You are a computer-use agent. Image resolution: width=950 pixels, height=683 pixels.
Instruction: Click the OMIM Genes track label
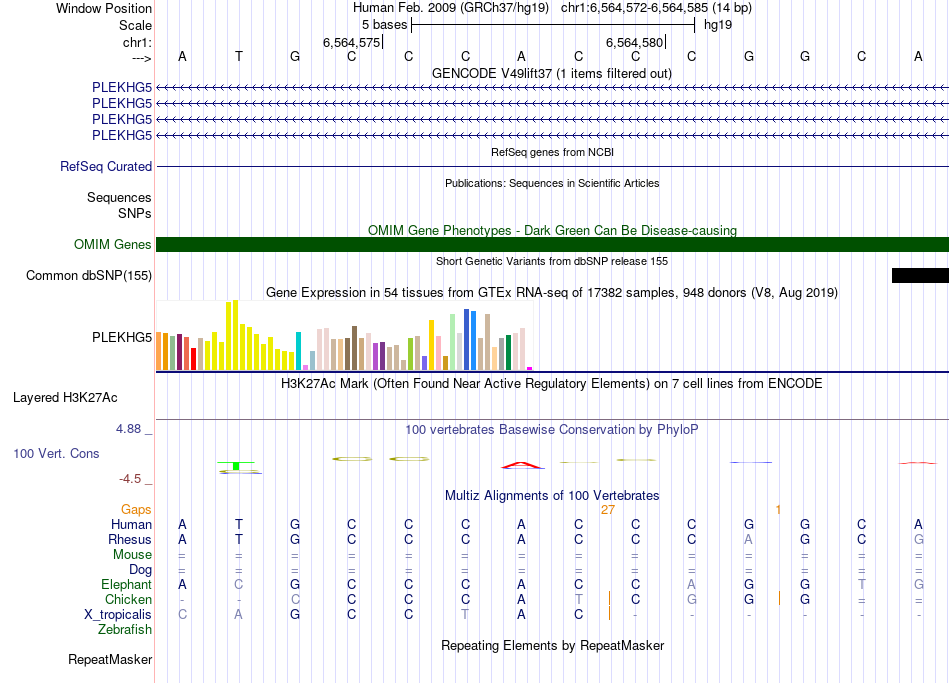click(113, 244)
